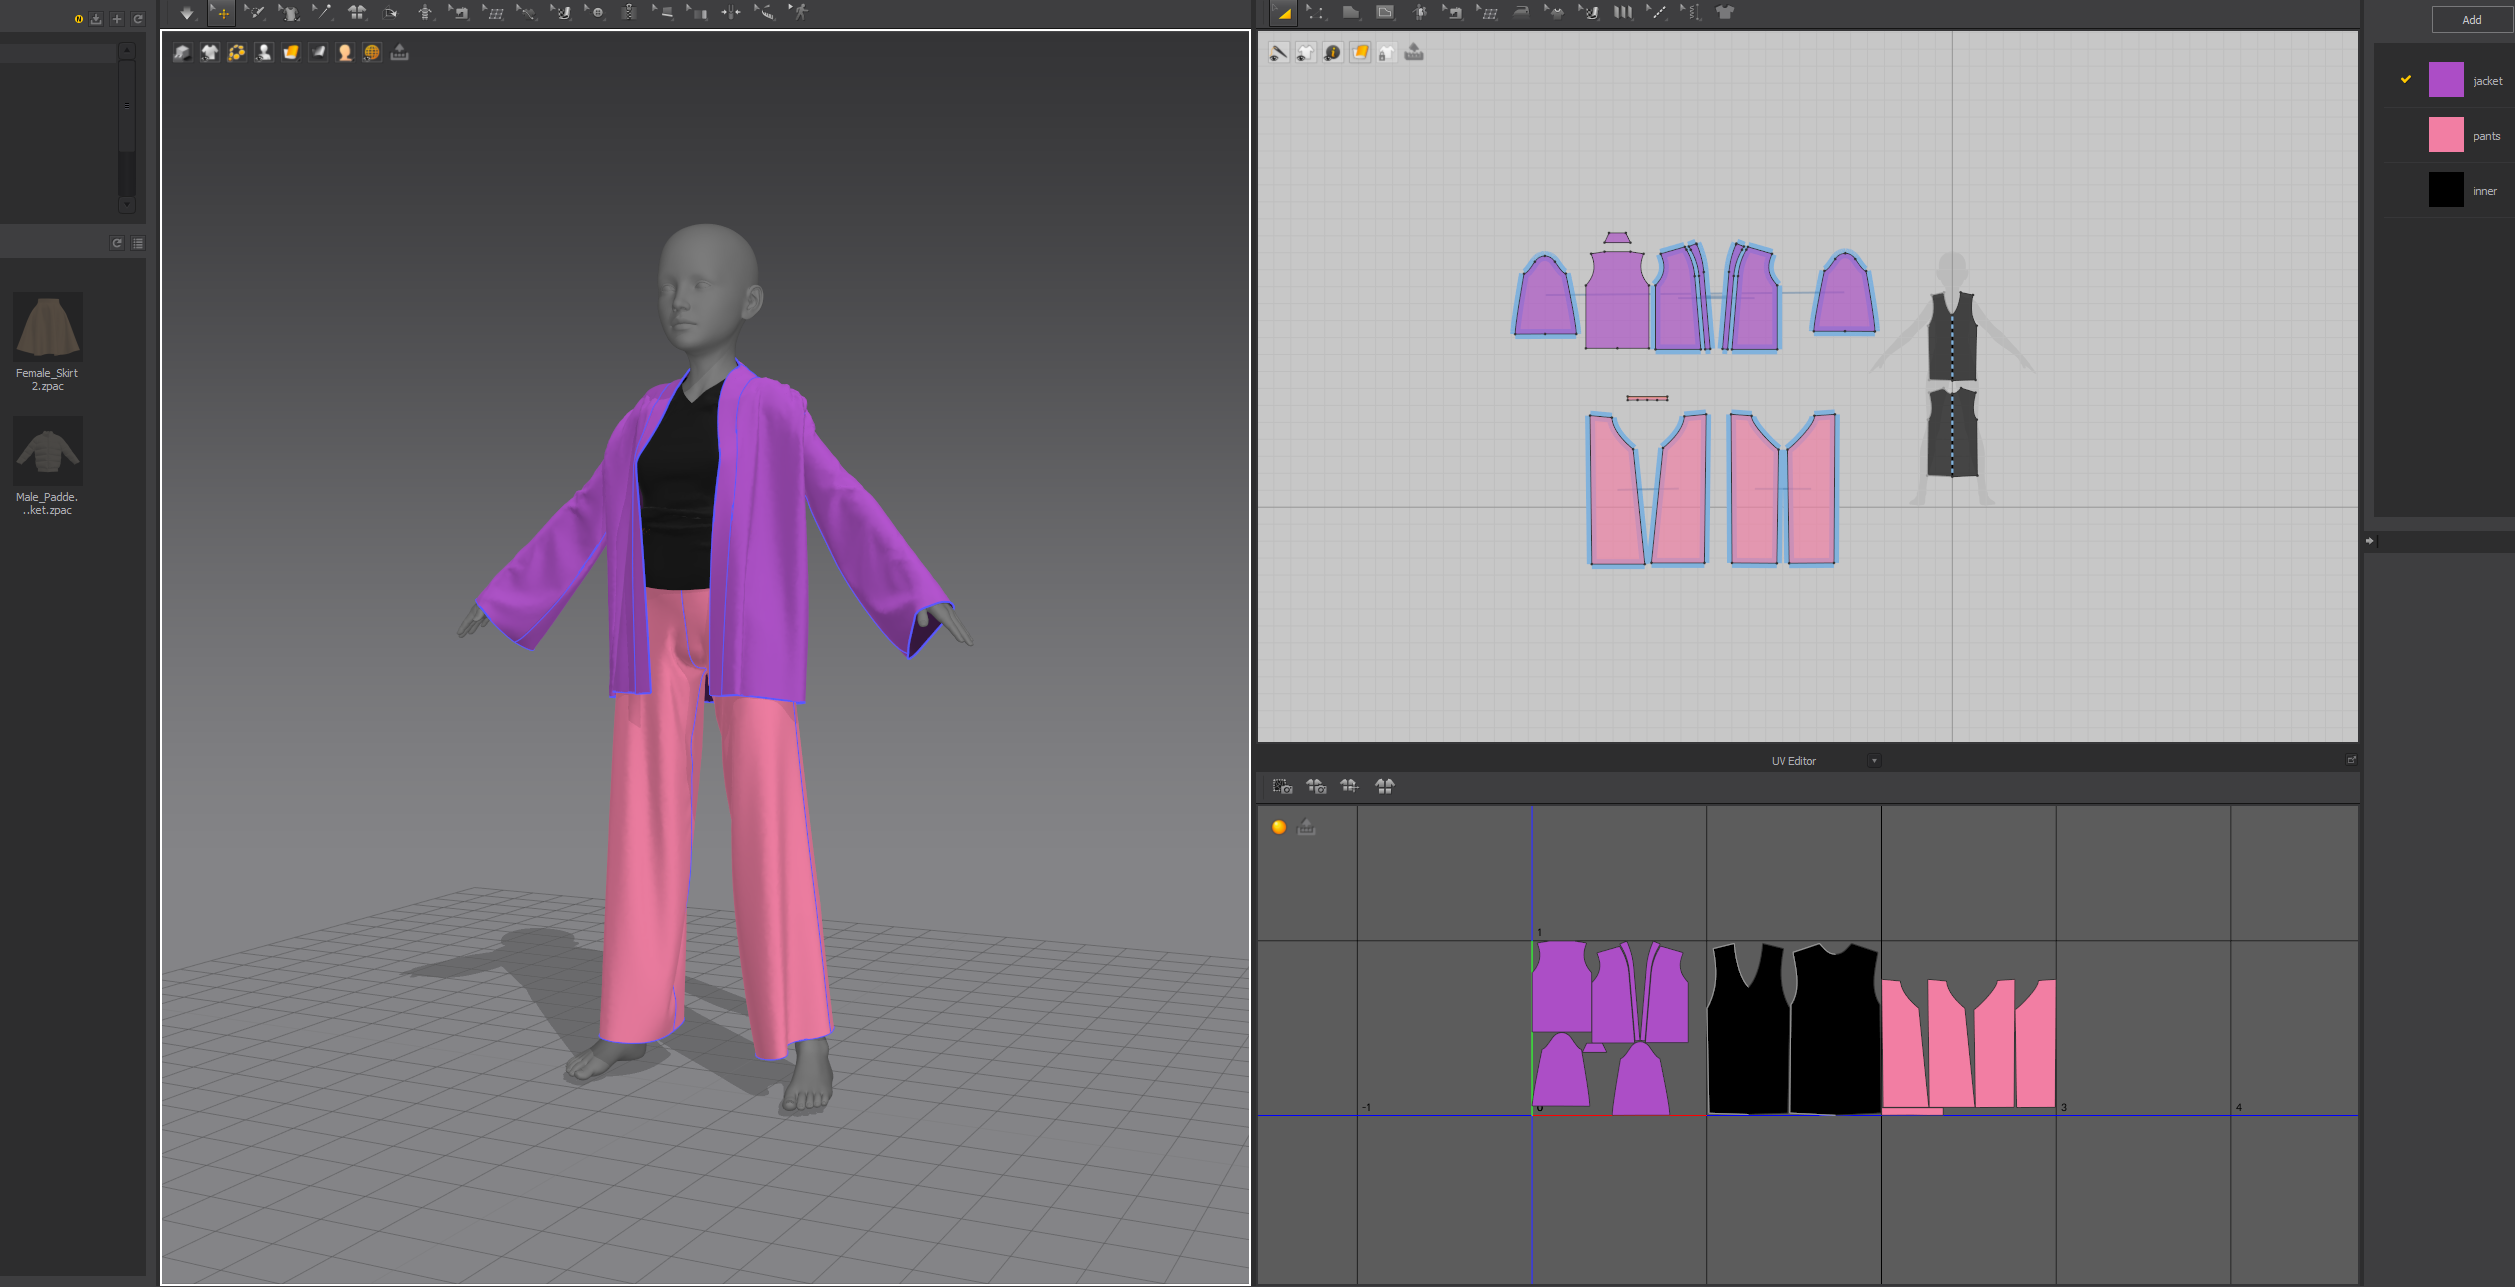Start garment simulation with the down arrow

(187, 13)
